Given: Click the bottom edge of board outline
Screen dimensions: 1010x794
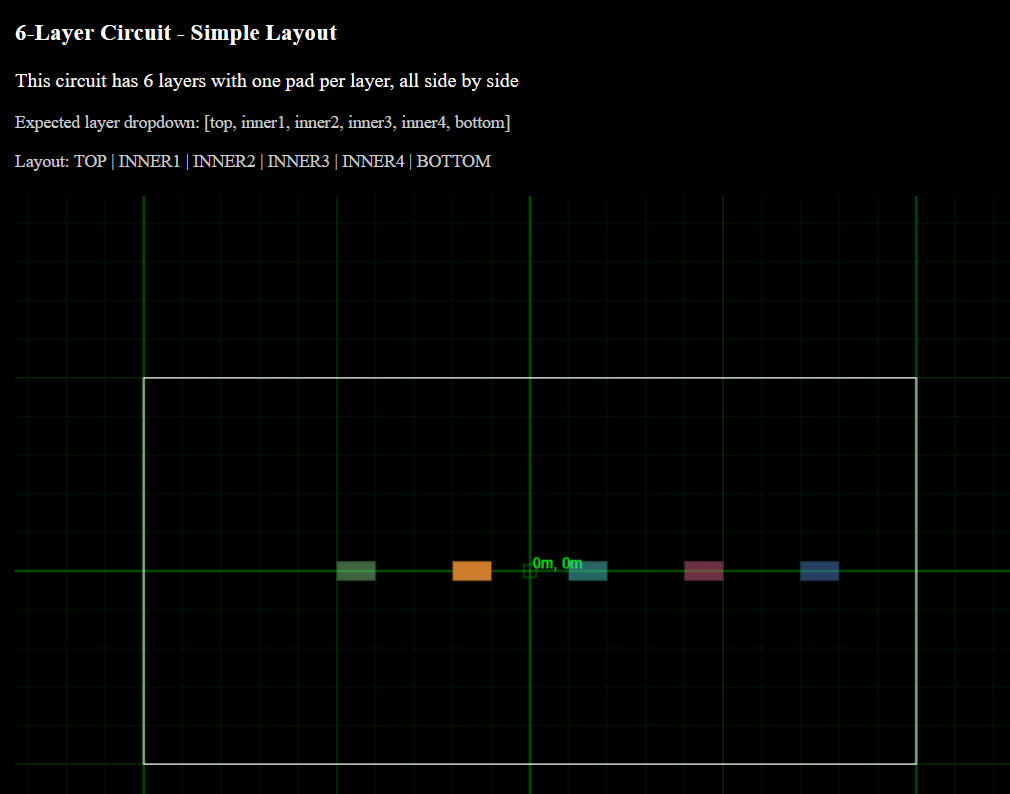Looking at the screenshot, I should pyautogui.click(x=529, y=764).
